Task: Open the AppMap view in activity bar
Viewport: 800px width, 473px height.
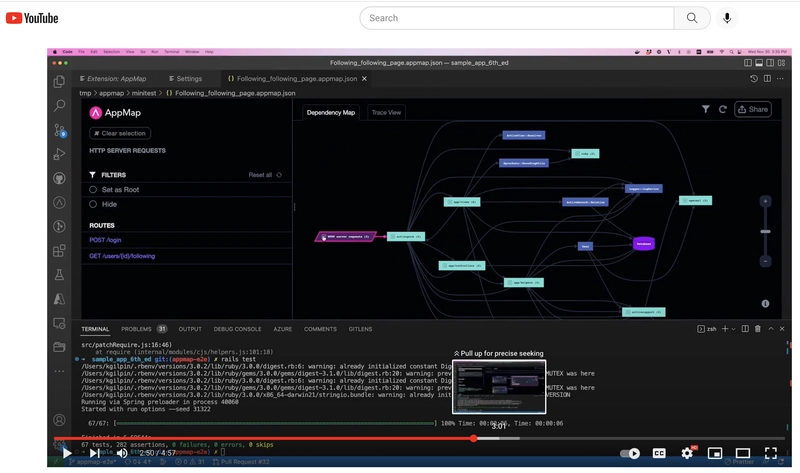Action: pyautogui.click(x=59, y=203)
